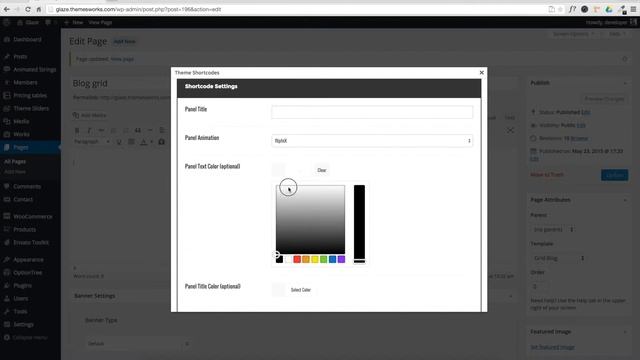This screenshot has width=640, height=360.
Task: Open the Paragraph format dropdown
Action: [x=92, y=142]
